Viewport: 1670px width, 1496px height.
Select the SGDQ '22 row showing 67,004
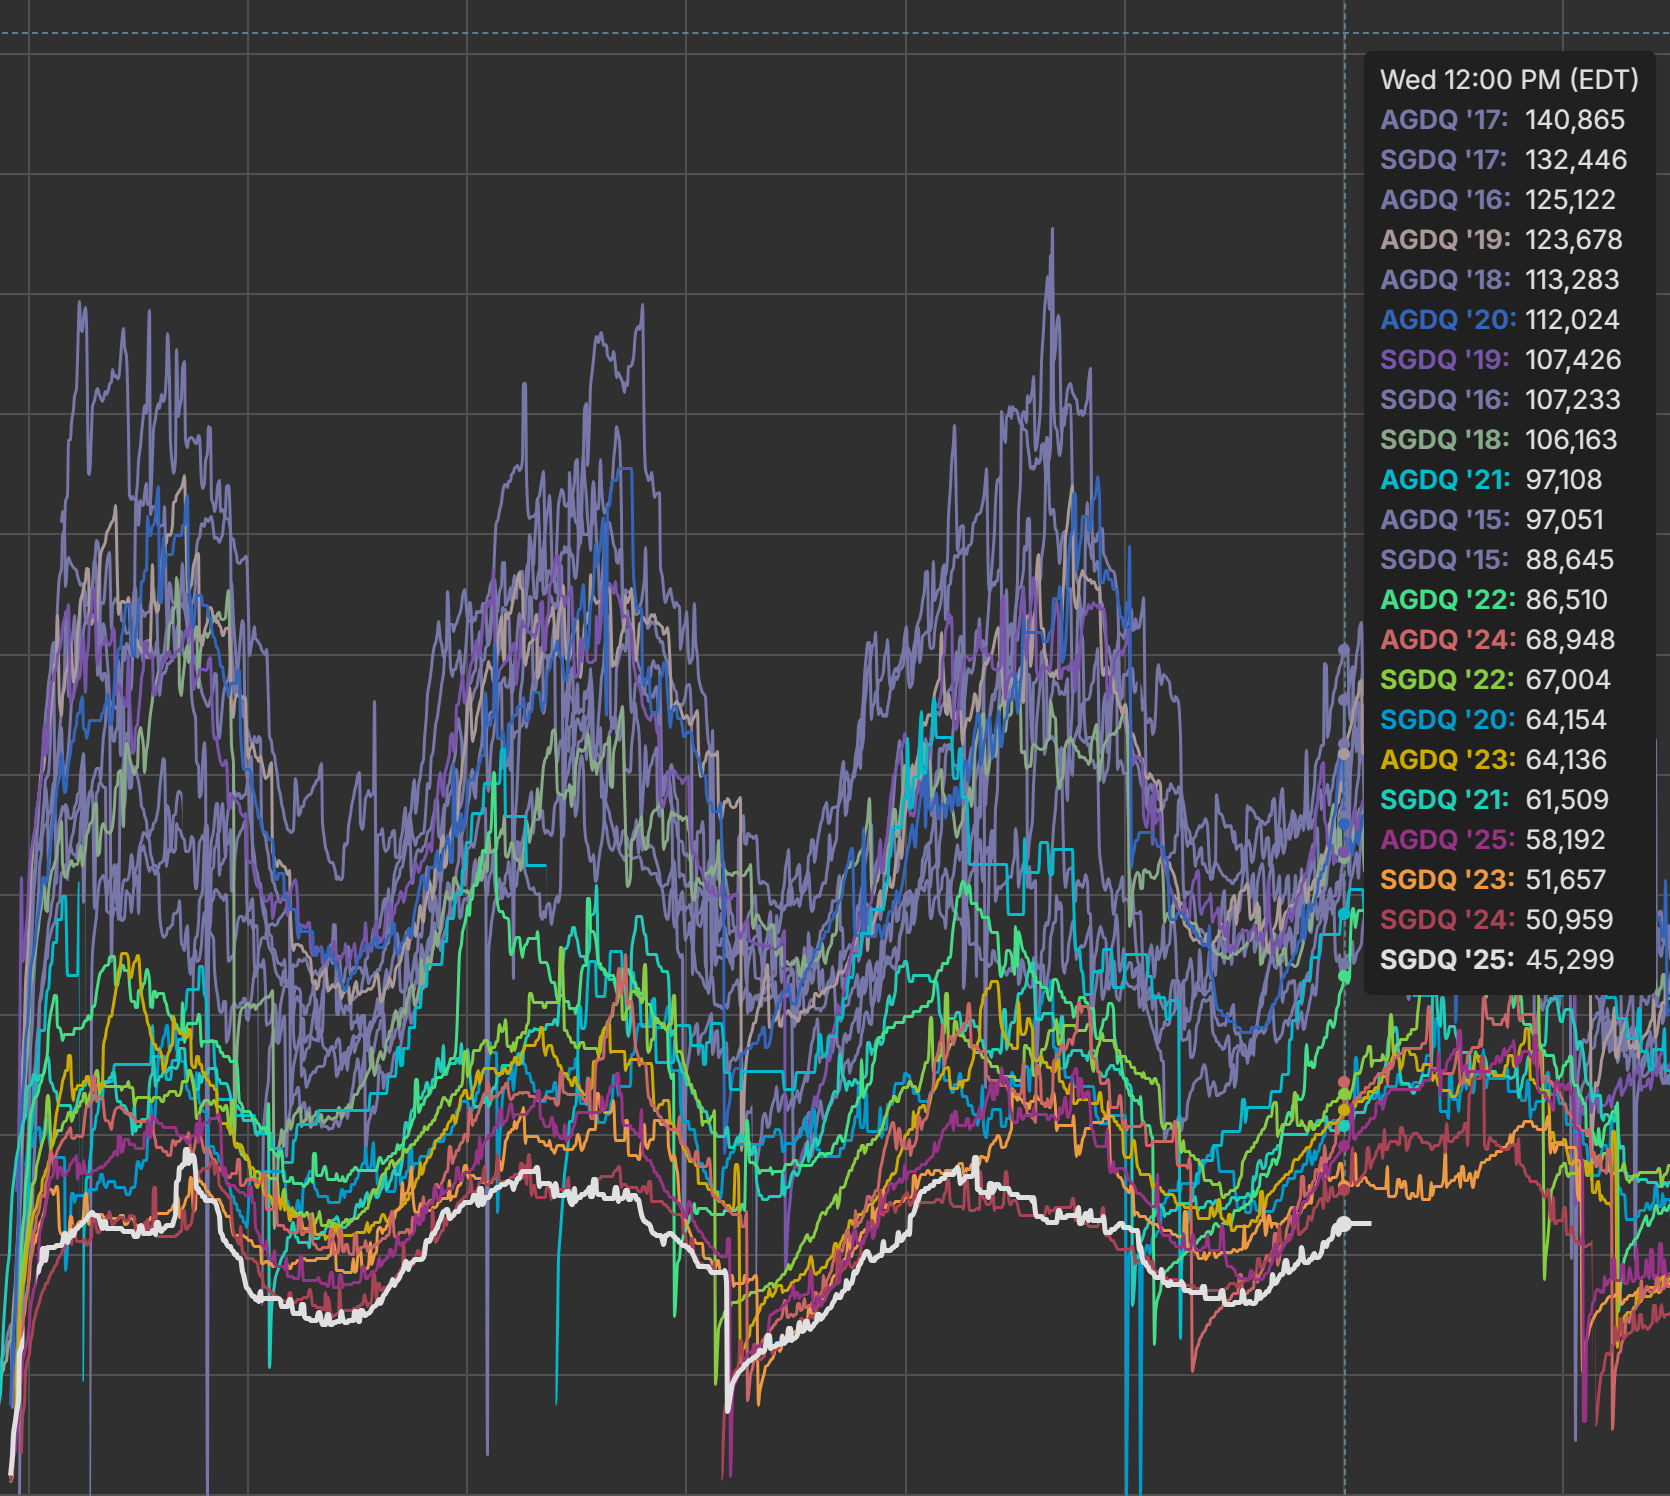(x=1496, y=680)
